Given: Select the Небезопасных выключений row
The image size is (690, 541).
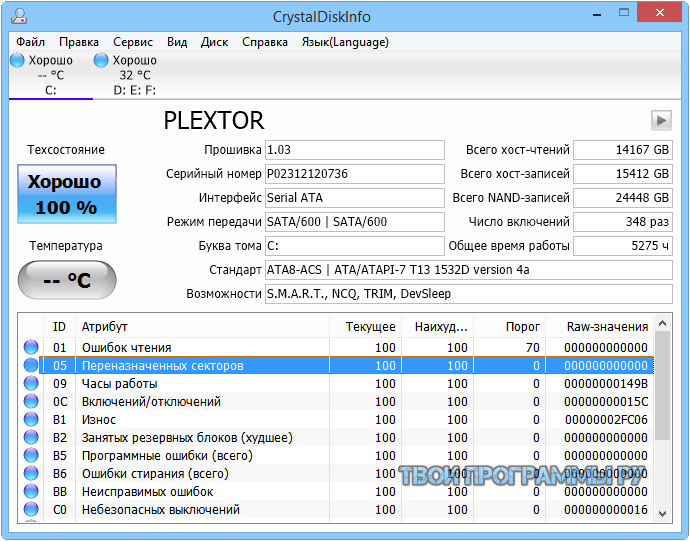Looking at the screenshot, I should (x=336, y=510).
